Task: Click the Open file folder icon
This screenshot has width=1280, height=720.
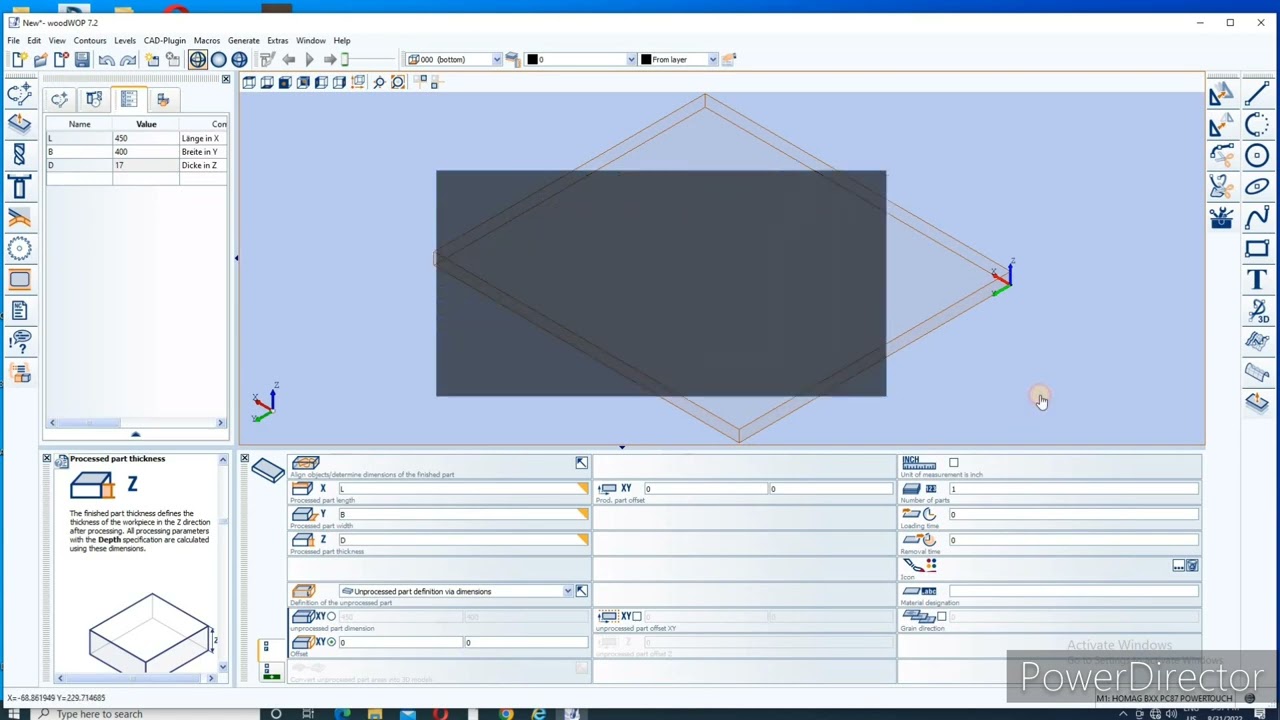Action: click(40, 60)
